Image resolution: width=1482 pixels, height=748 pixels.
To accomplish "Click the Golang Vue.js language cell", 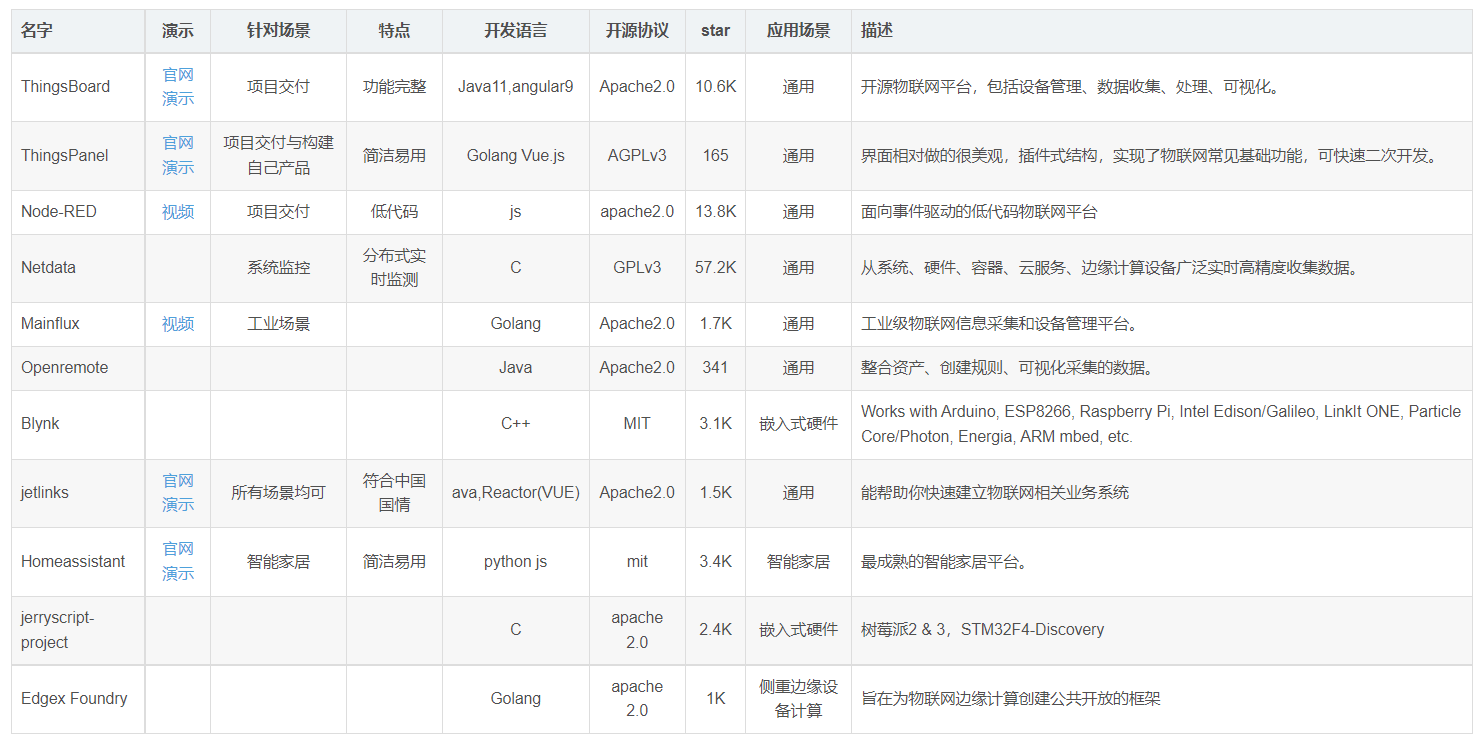I will click(516, 155).
